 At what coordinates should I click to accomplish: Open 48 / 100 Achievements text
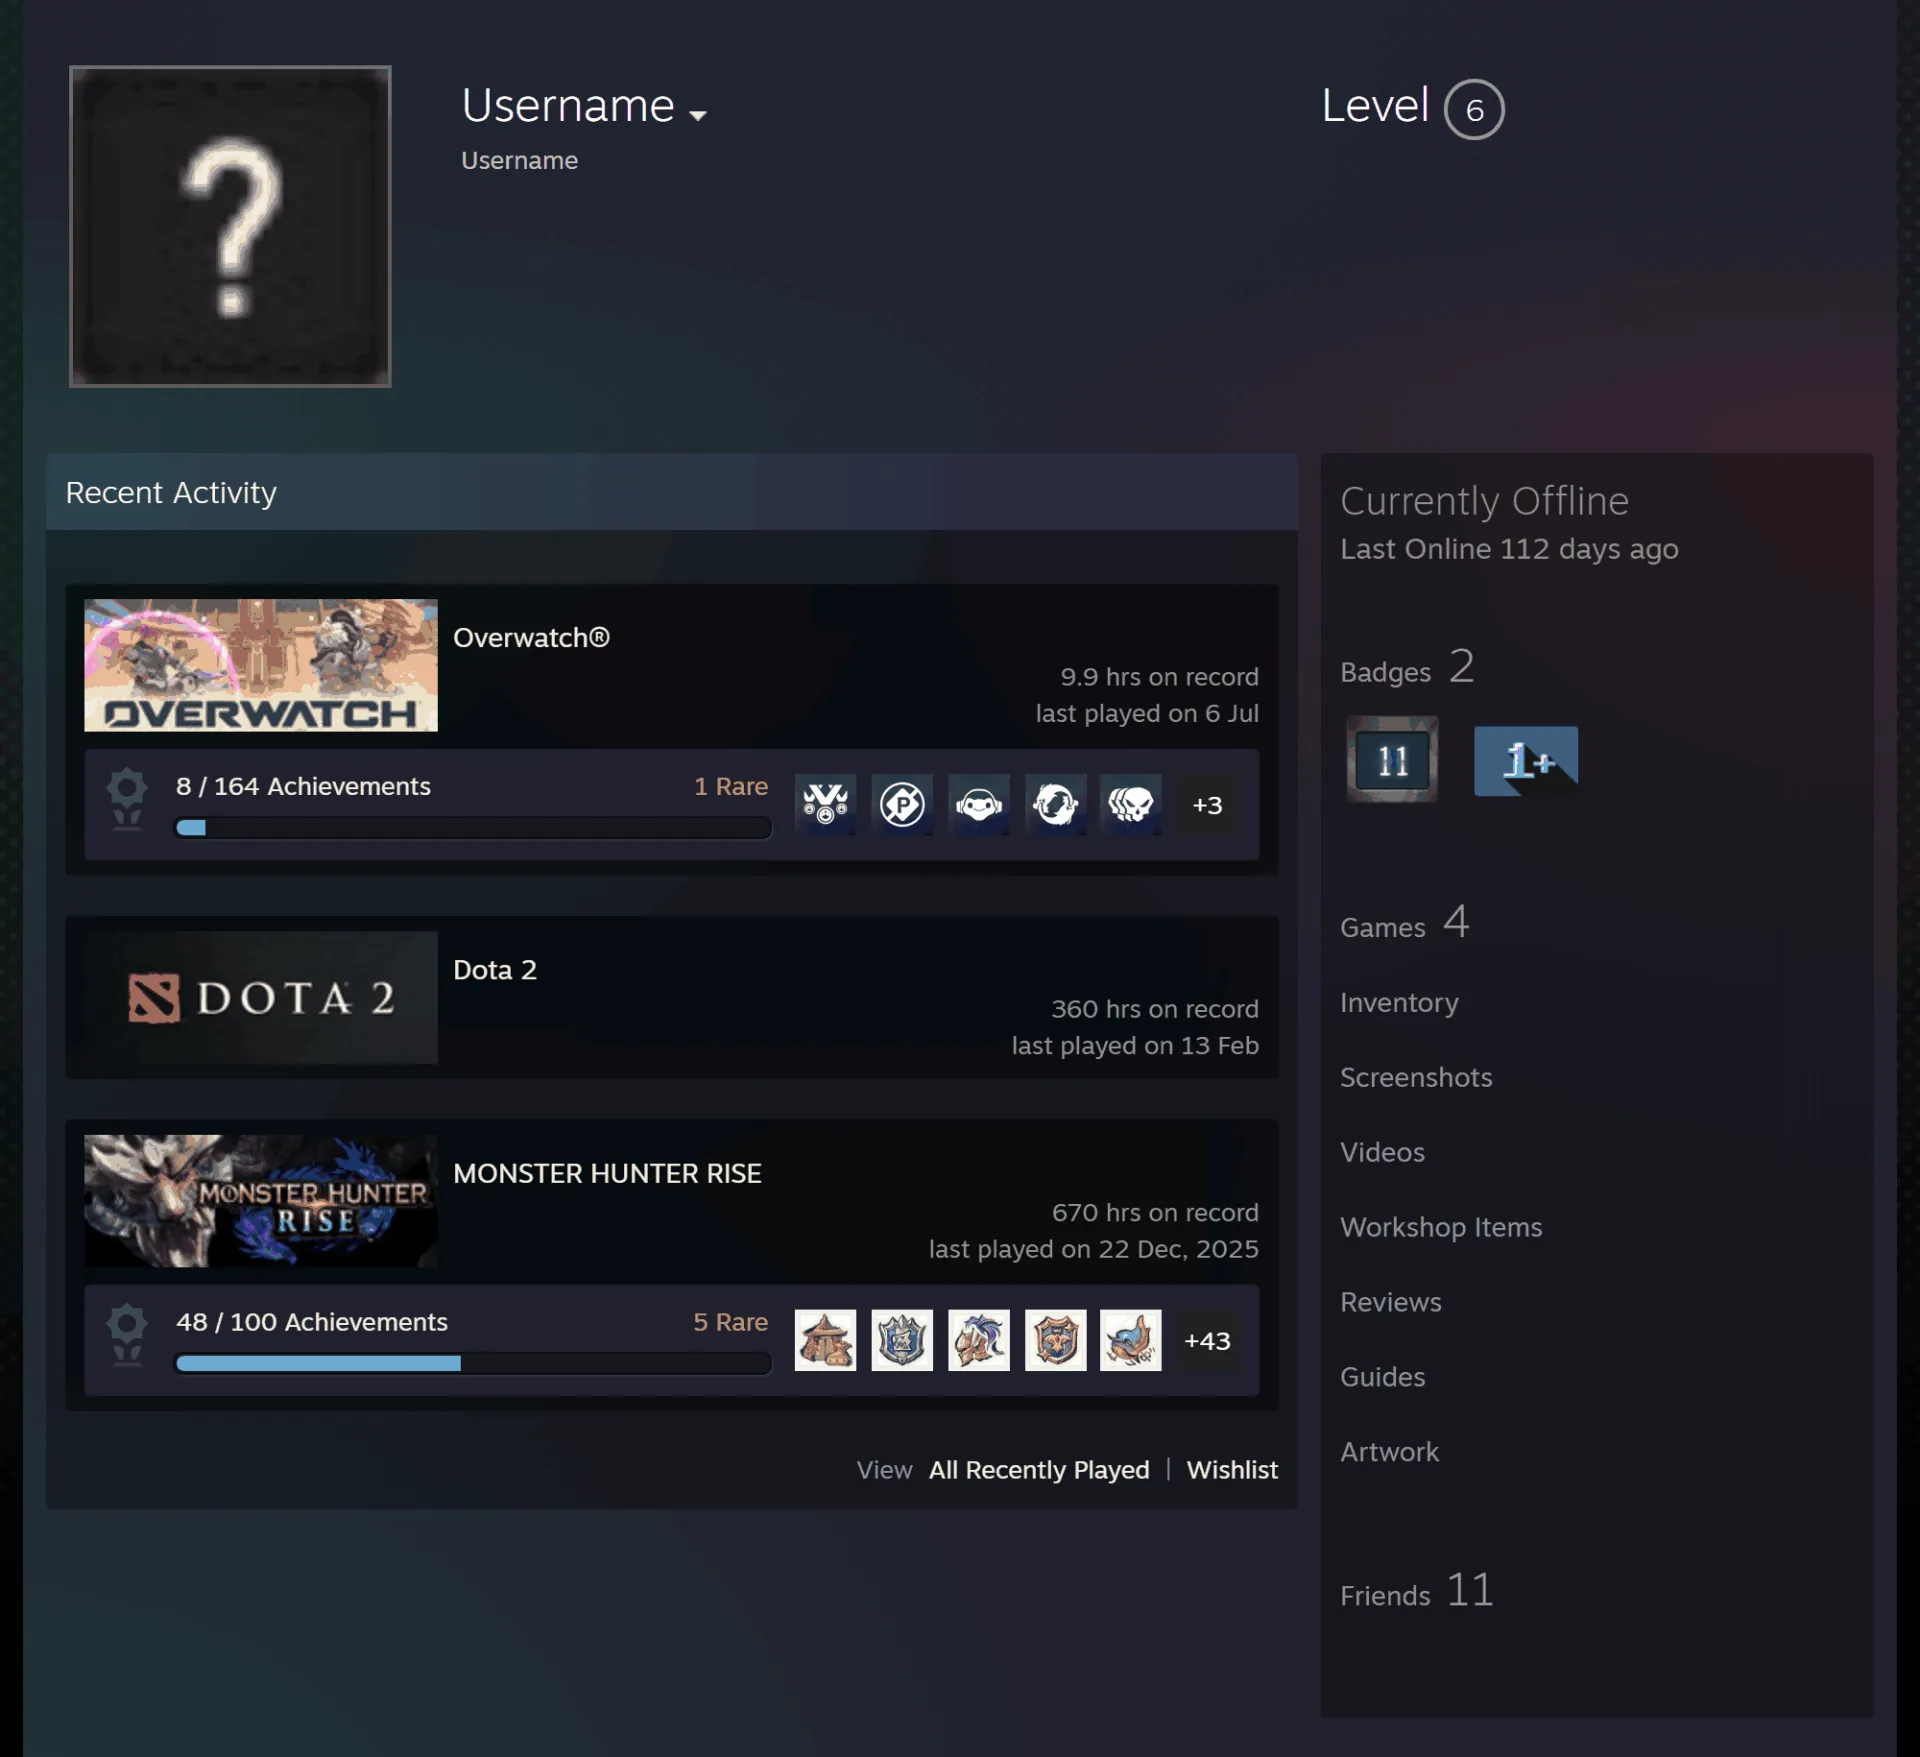(x=312, y=1322)
